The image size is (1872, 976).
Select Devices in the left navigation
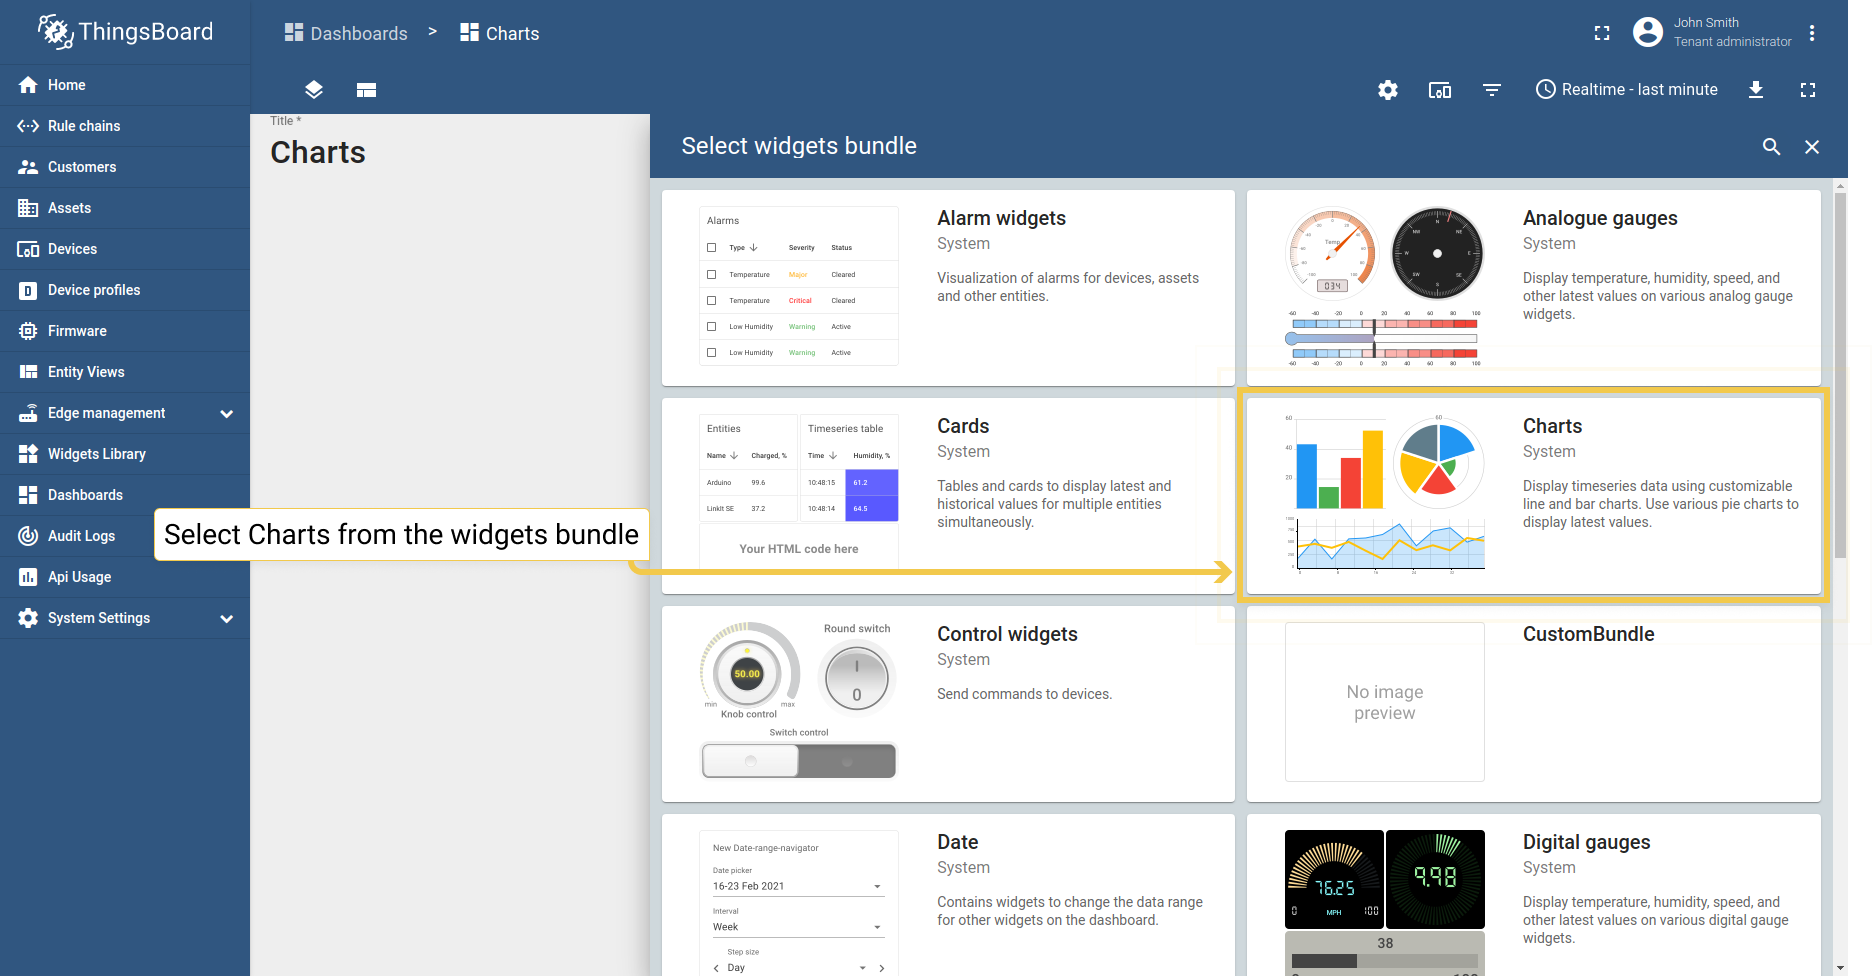point(73,249)
